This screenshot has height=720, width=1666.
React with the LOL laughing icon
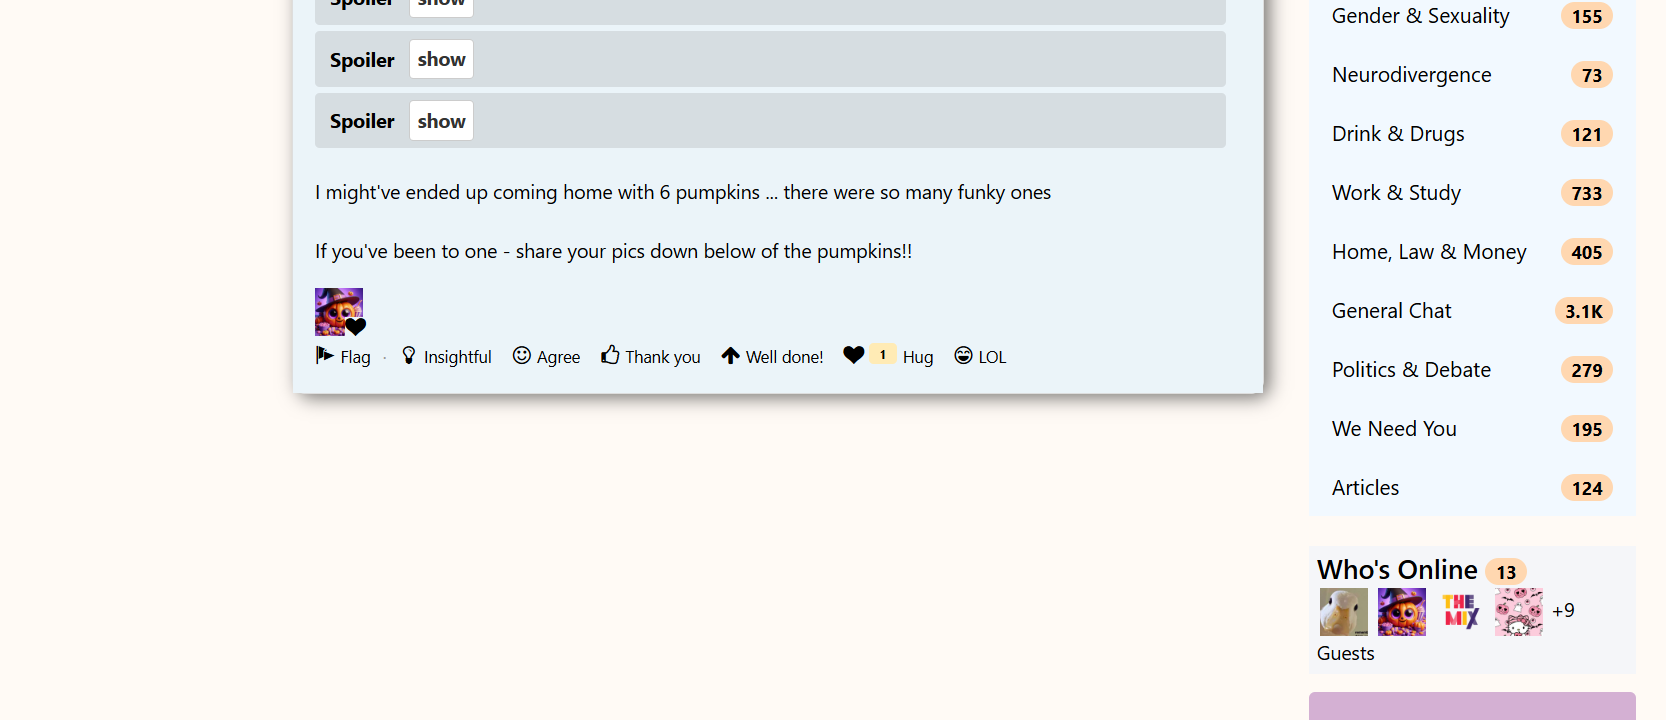coord(963,355)
